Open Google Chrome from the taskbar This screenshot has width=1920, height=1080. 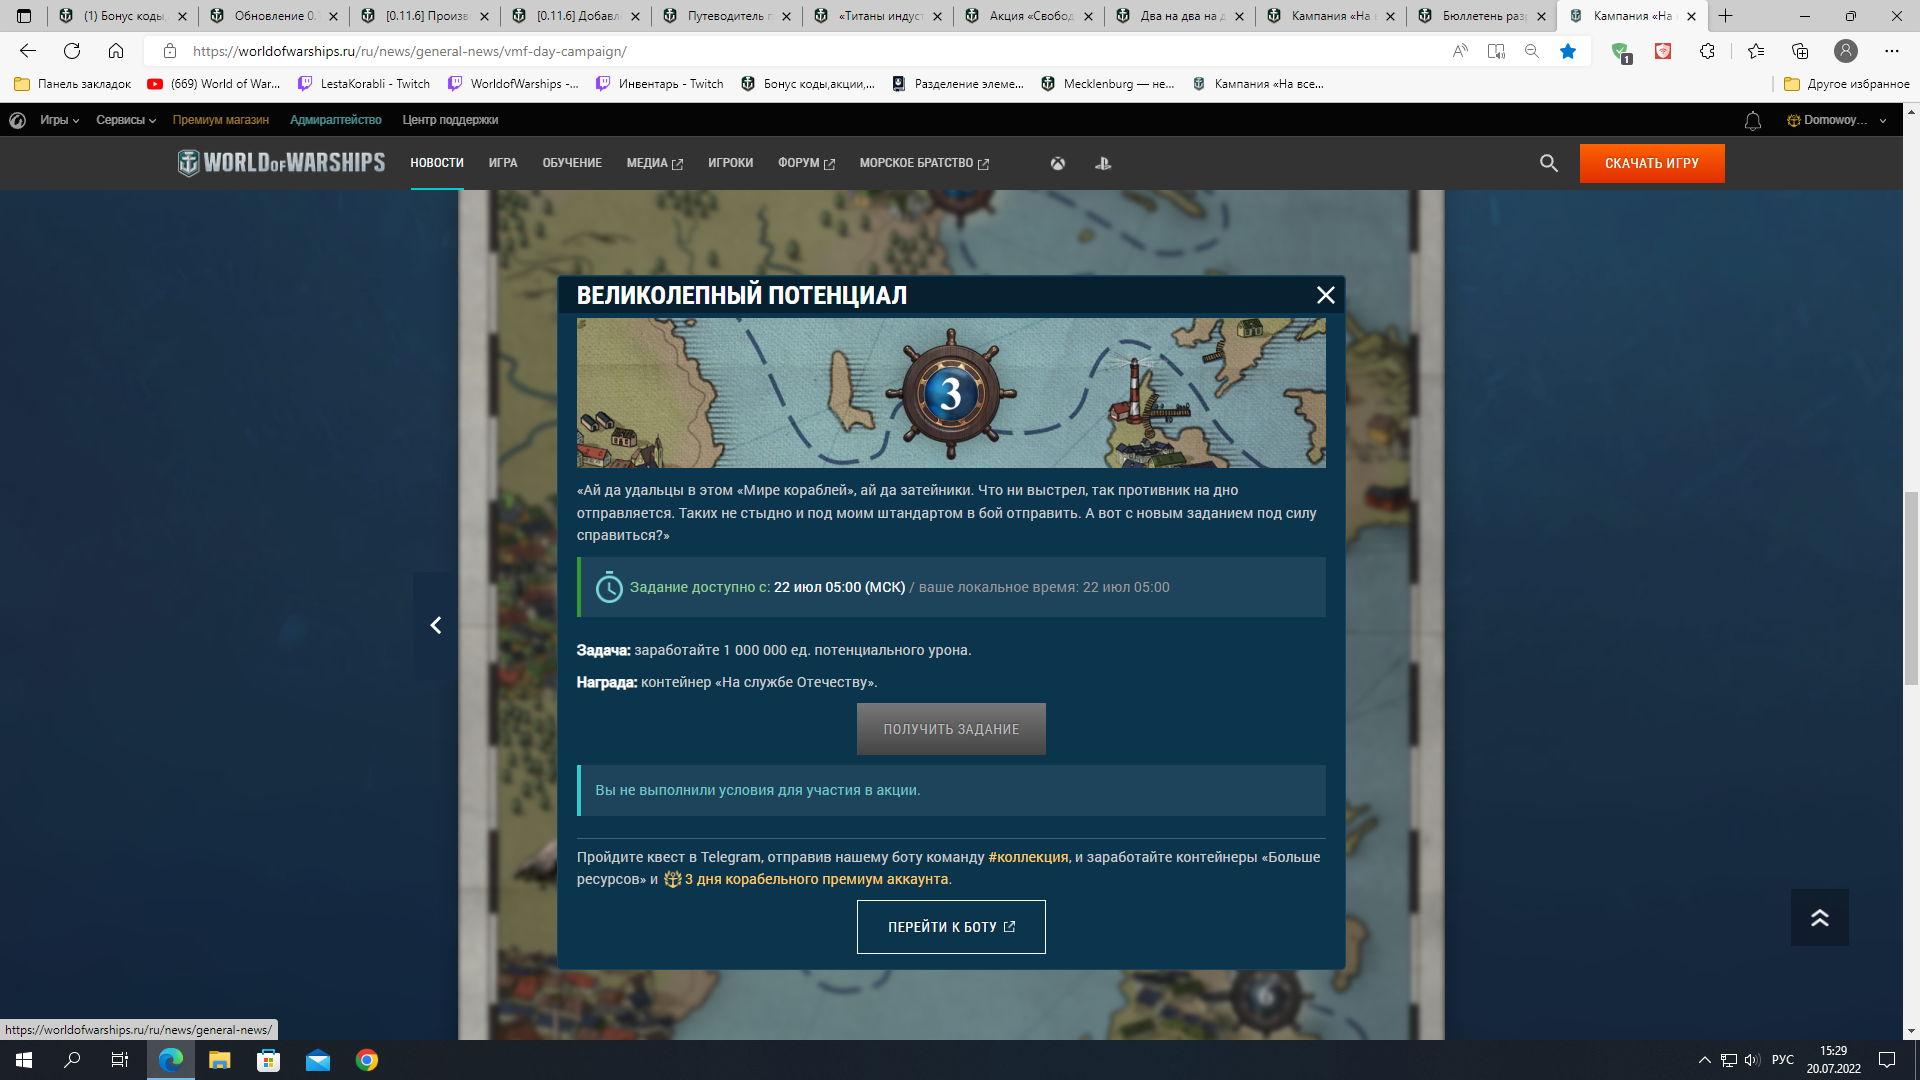(367, 1060)
